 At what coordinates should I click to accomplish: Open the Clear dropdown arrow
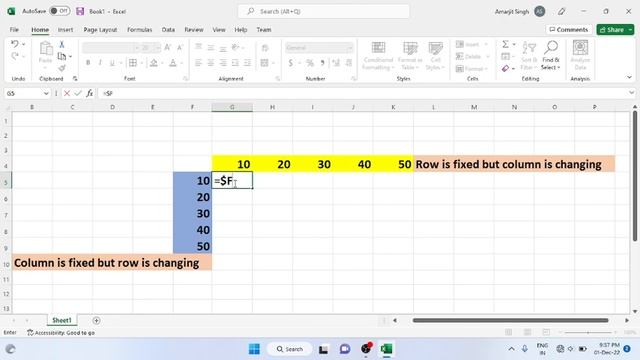pyautogui.click(x=513, y=69)
